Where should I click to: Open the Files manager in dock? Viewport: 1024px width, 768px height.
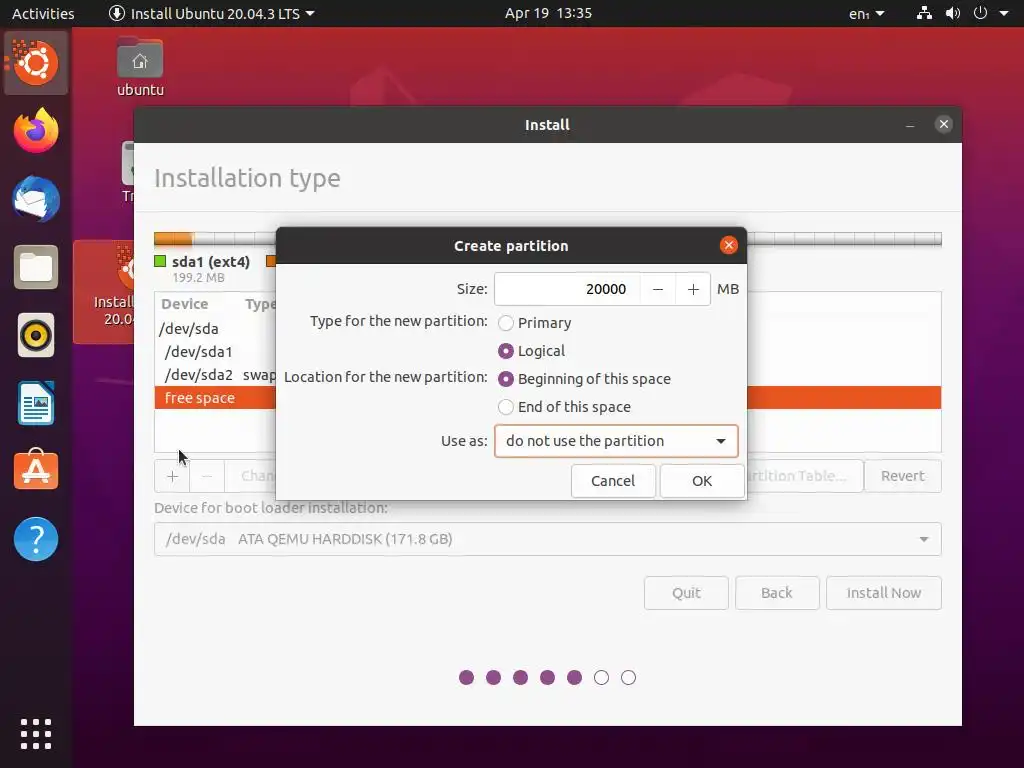coord(36,267)
